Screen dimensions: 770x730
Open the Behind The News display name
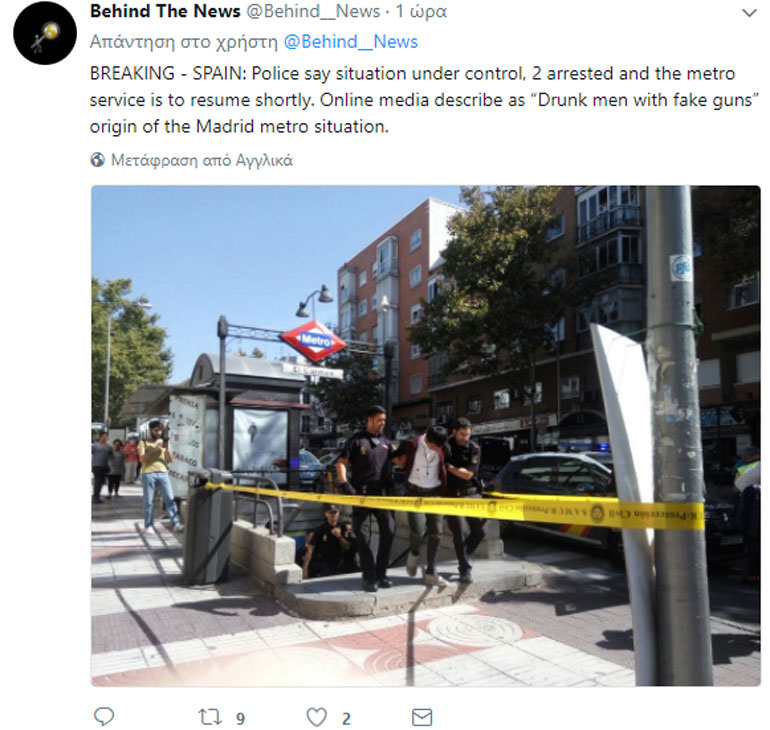(165, 11)
